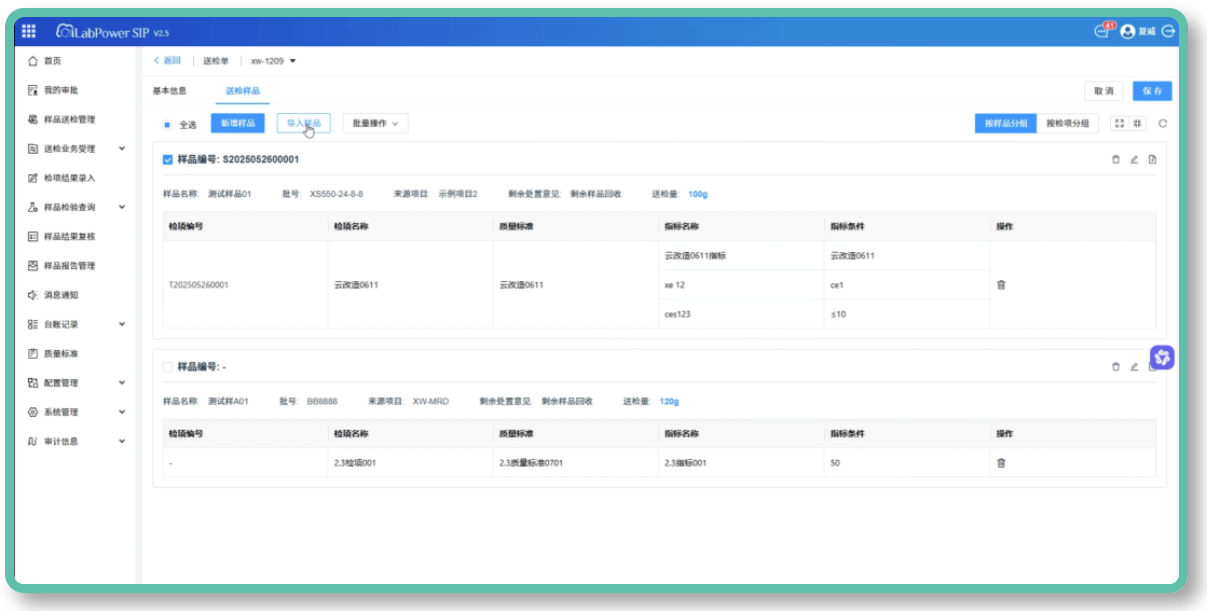Click the 保存 button
Viewport: 1207px width, 611px height.
pyautogui.click(x=1152, y=91)
